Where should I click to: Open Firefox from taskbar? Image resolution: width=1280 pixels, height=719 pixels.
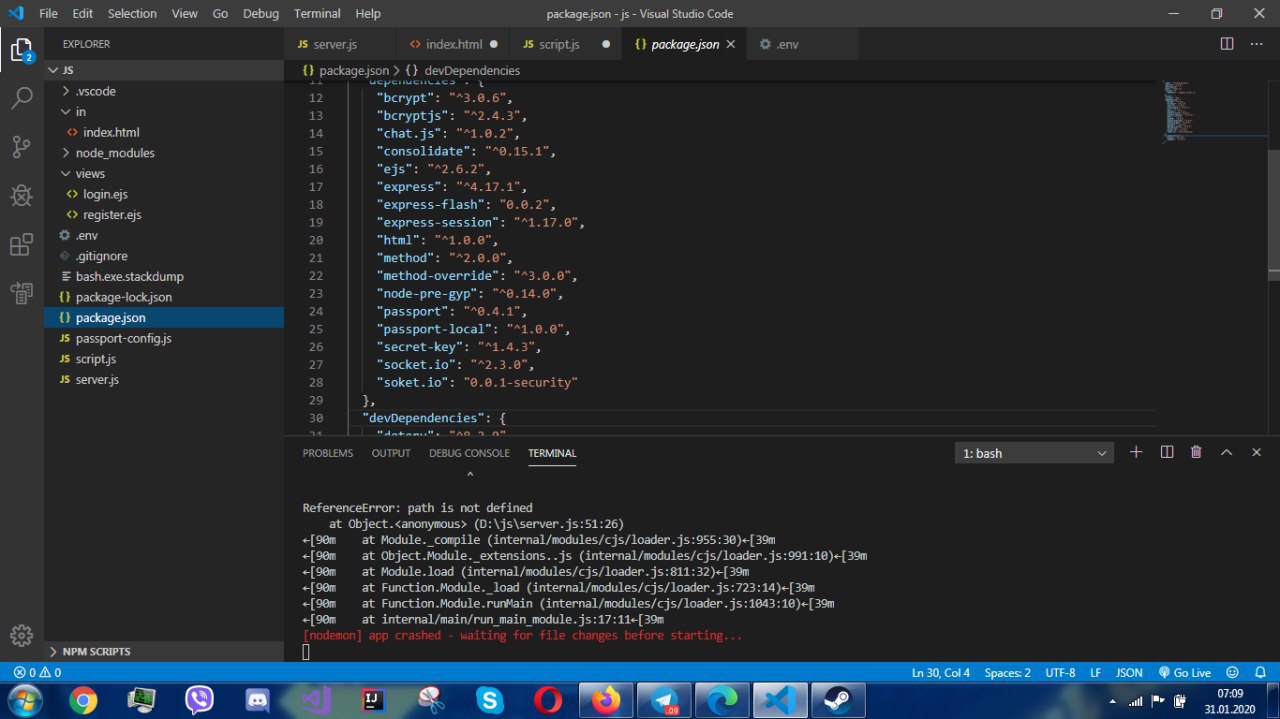(606, 700)
